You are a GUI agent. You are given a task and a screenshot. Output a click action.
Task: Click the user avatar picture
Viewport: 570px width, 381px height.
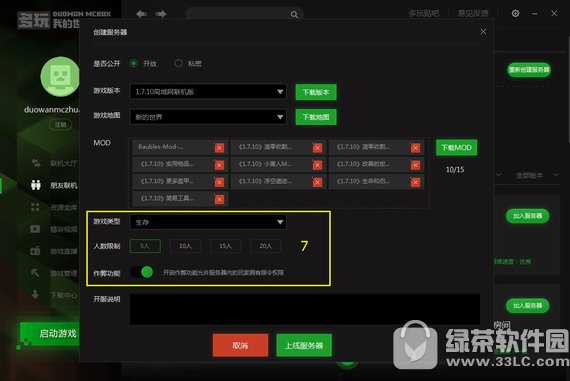tap(60, 77)
